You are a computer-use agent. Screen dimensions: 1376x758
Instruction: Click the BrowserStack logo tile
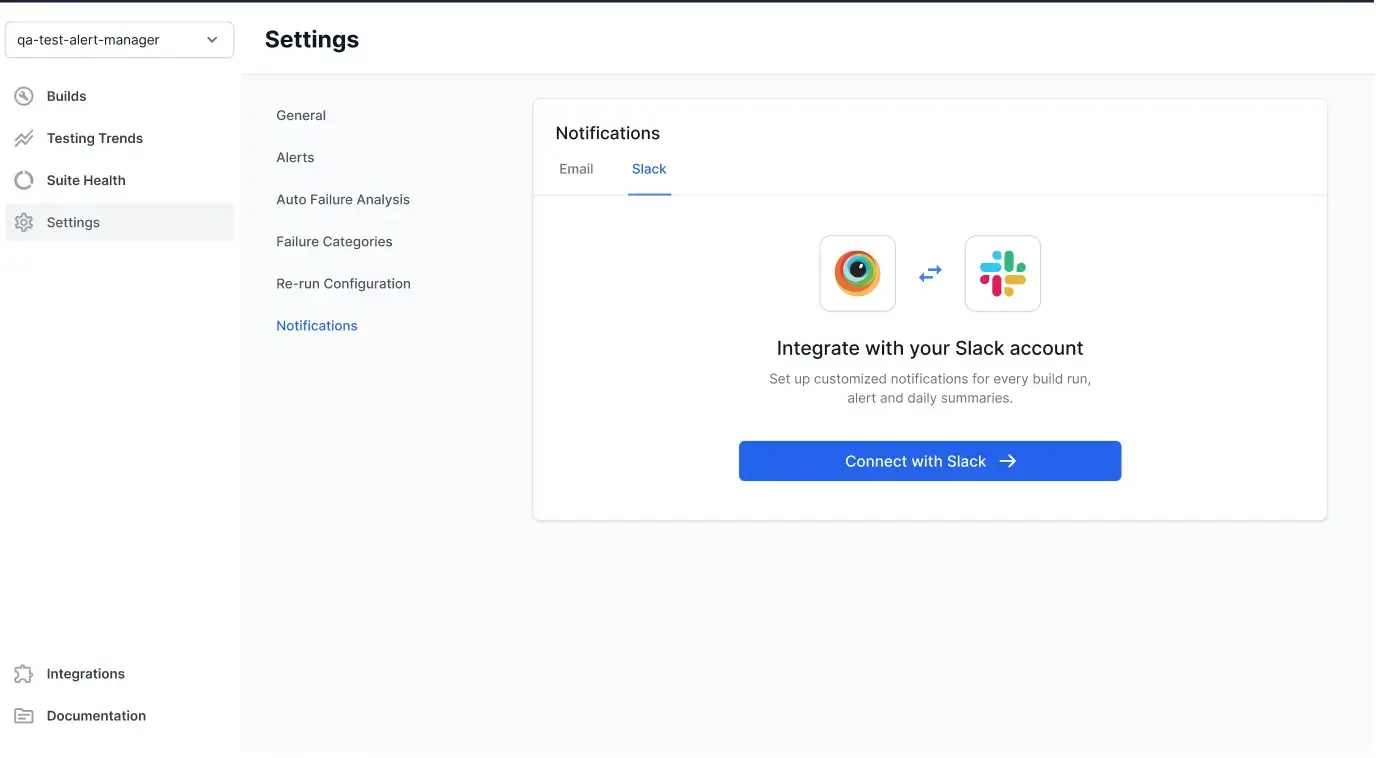pyautogui.click(x=857, y=273)
